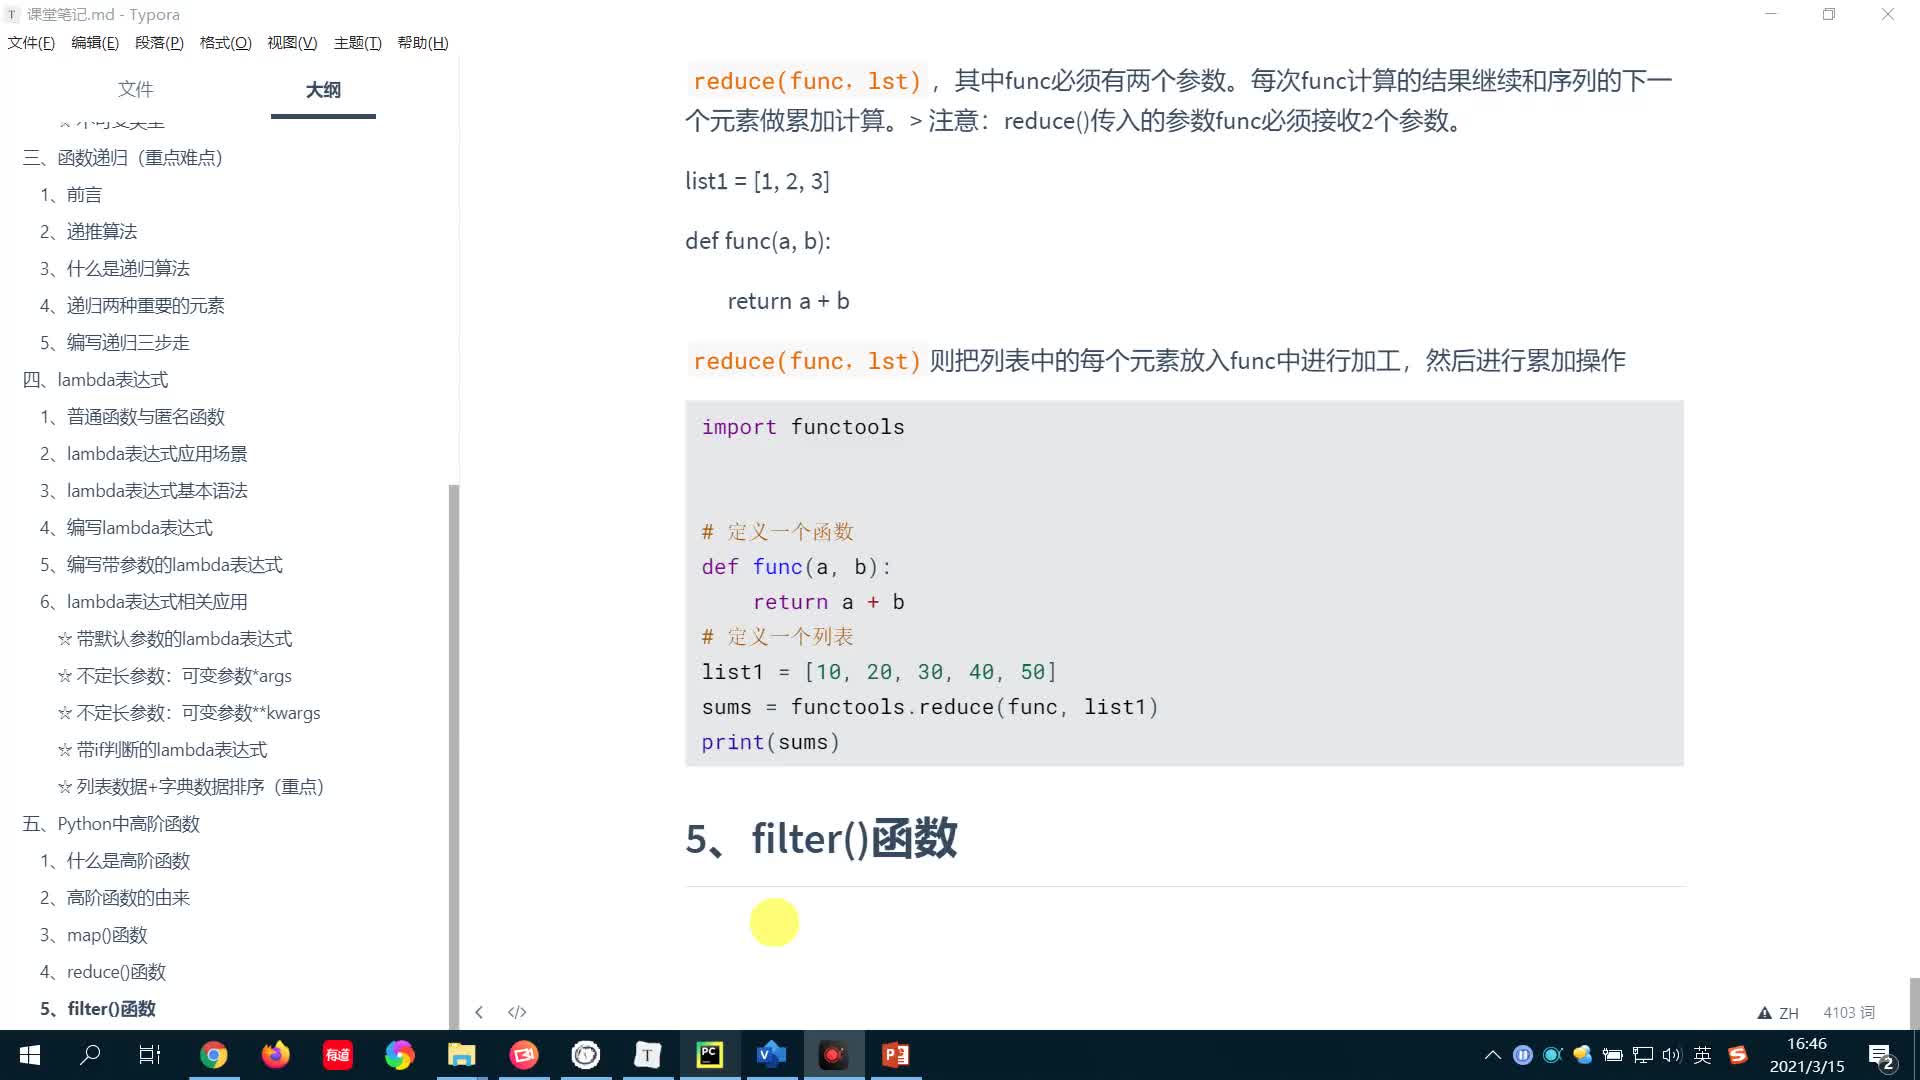
Task: Open Task View on taskbar
Action: coord(150,1055)
